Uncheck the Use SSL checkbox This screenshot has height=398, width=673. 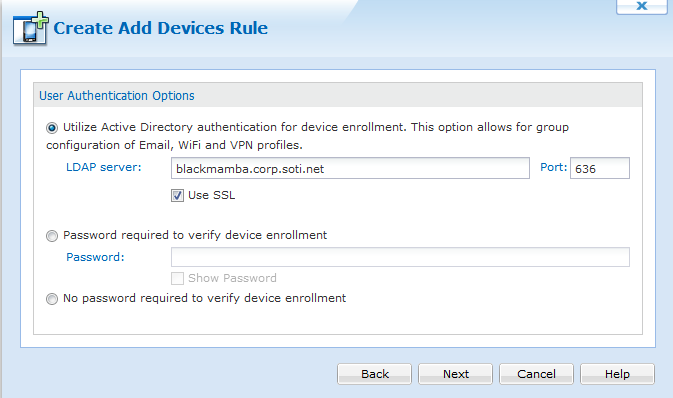pyautogui.click(x=177, y=196)
